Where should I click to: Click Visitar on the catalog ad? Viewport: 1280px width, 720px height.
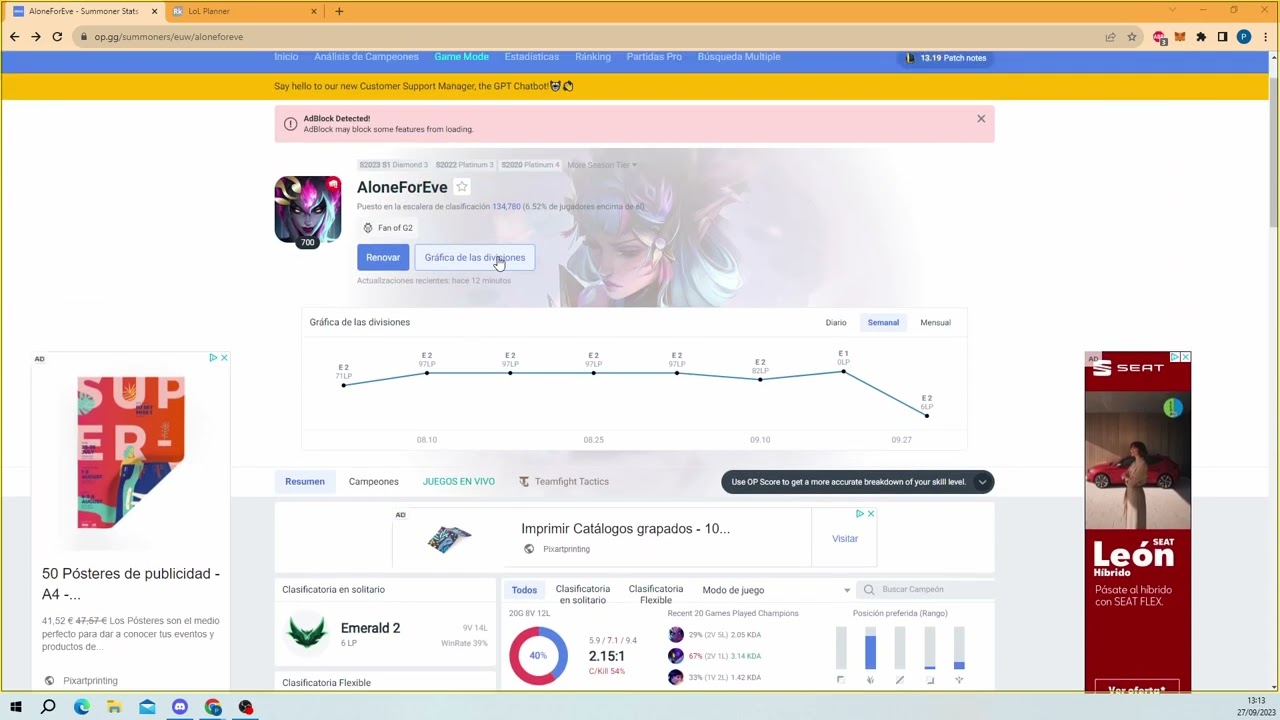click(x=845, y=539)
